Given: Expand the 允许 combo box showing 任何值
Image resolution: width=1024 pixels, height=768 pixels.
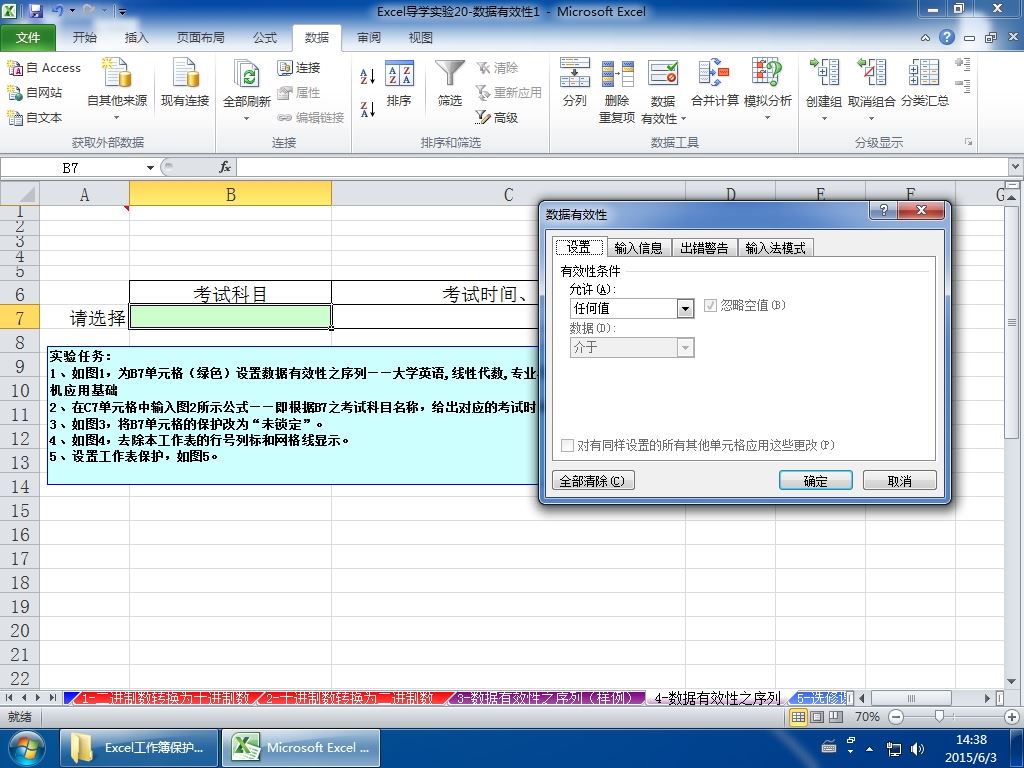Looking at the screenshot, I should [x=685, y=308].
